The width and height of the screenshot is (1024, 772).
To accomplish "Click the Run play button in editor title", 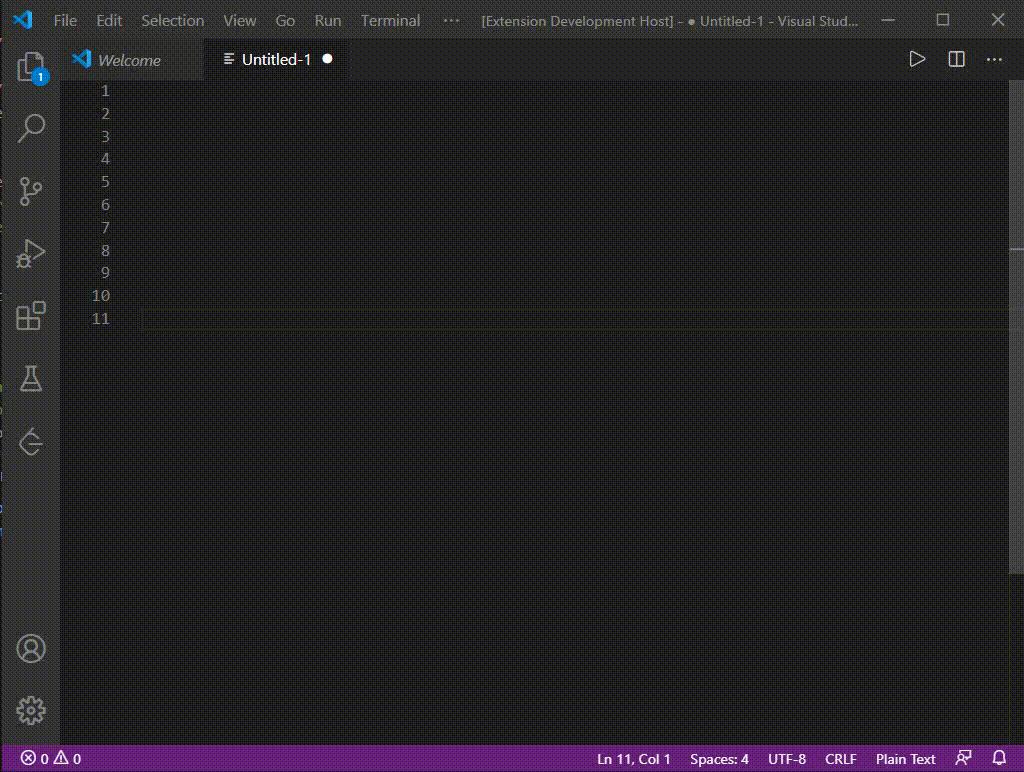I will tap(917, 60).
